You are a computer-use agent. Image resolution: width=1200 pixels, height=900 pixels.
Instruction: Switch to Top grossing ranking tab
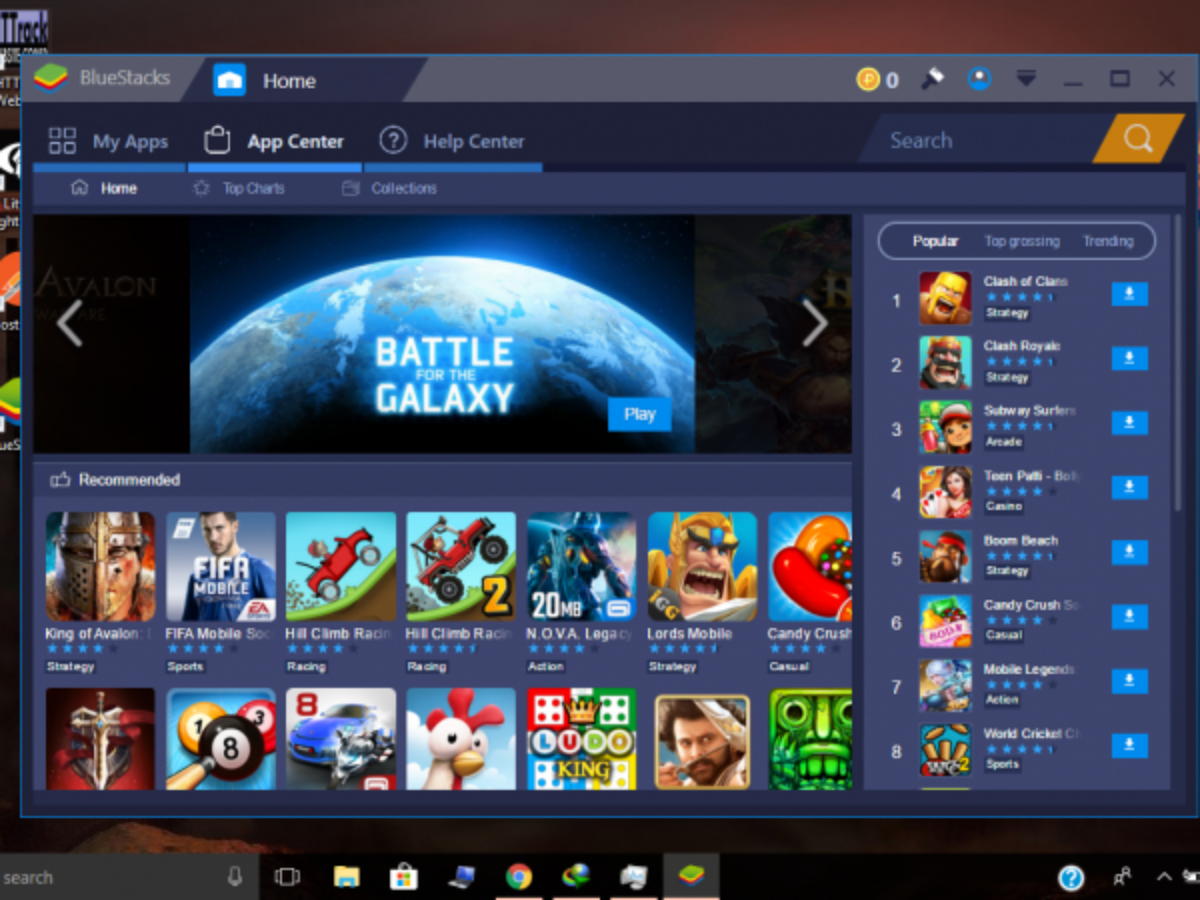pos(1021,241)
